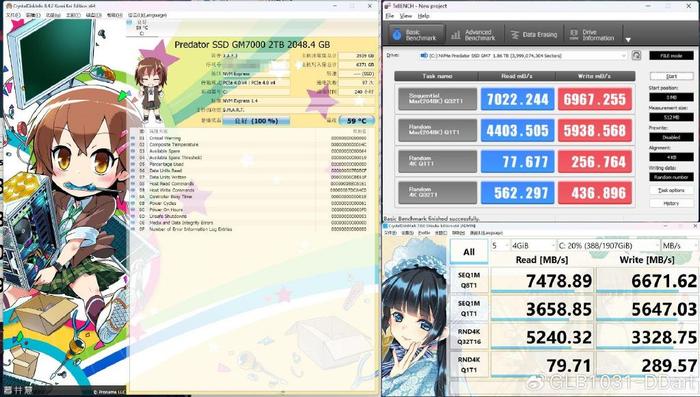Open the test size dropdown showing 4GiB
This screenshot has height=397, width=700.
tap(533, 246)
